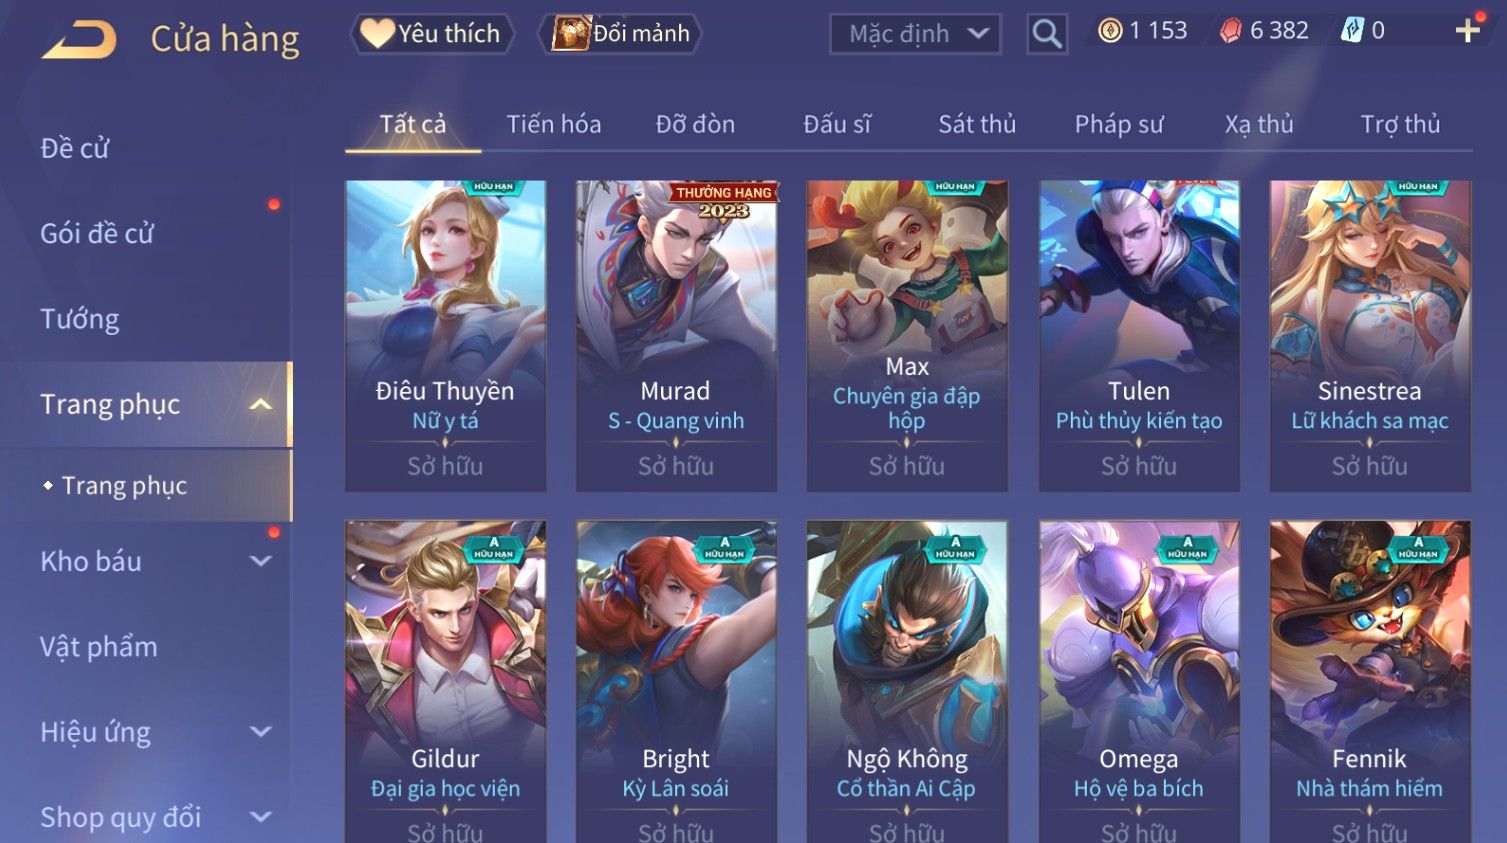
Task: Tap the gold coin currency icon
Action: pos(1110,31)
